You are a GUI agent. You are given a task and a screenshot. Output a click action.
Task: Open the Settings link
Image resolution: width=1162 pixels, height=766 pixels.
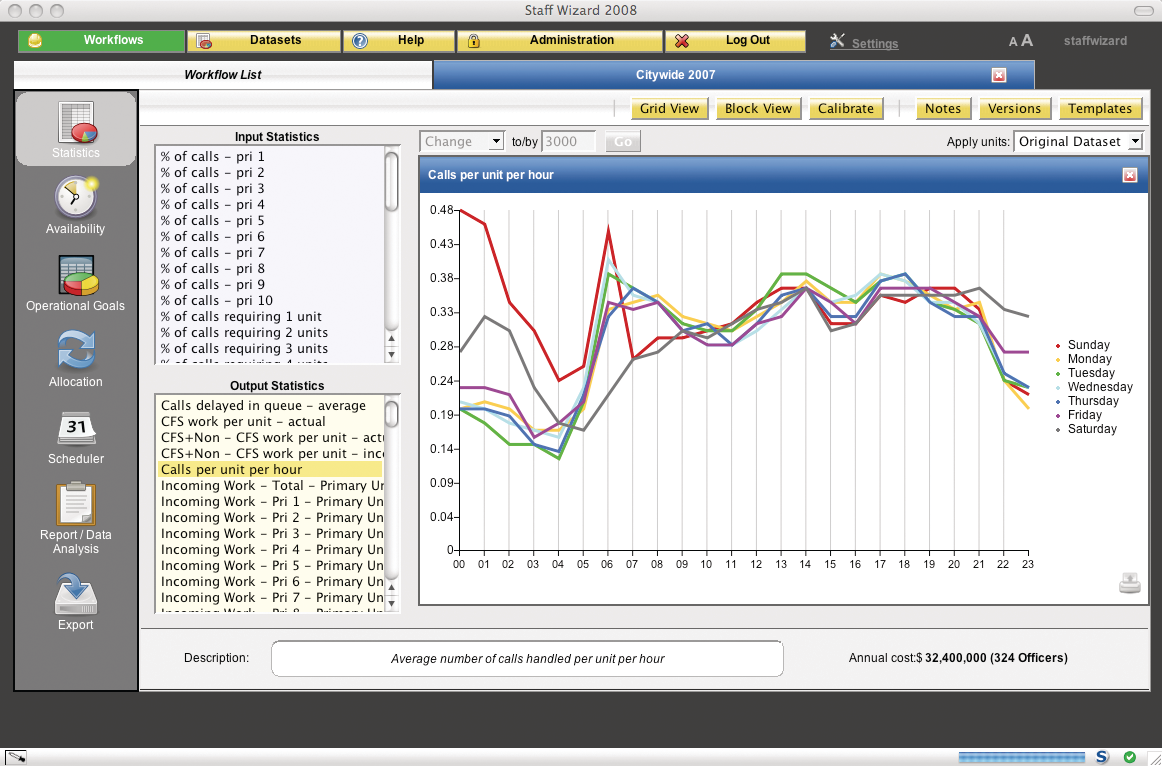(874, 44)
